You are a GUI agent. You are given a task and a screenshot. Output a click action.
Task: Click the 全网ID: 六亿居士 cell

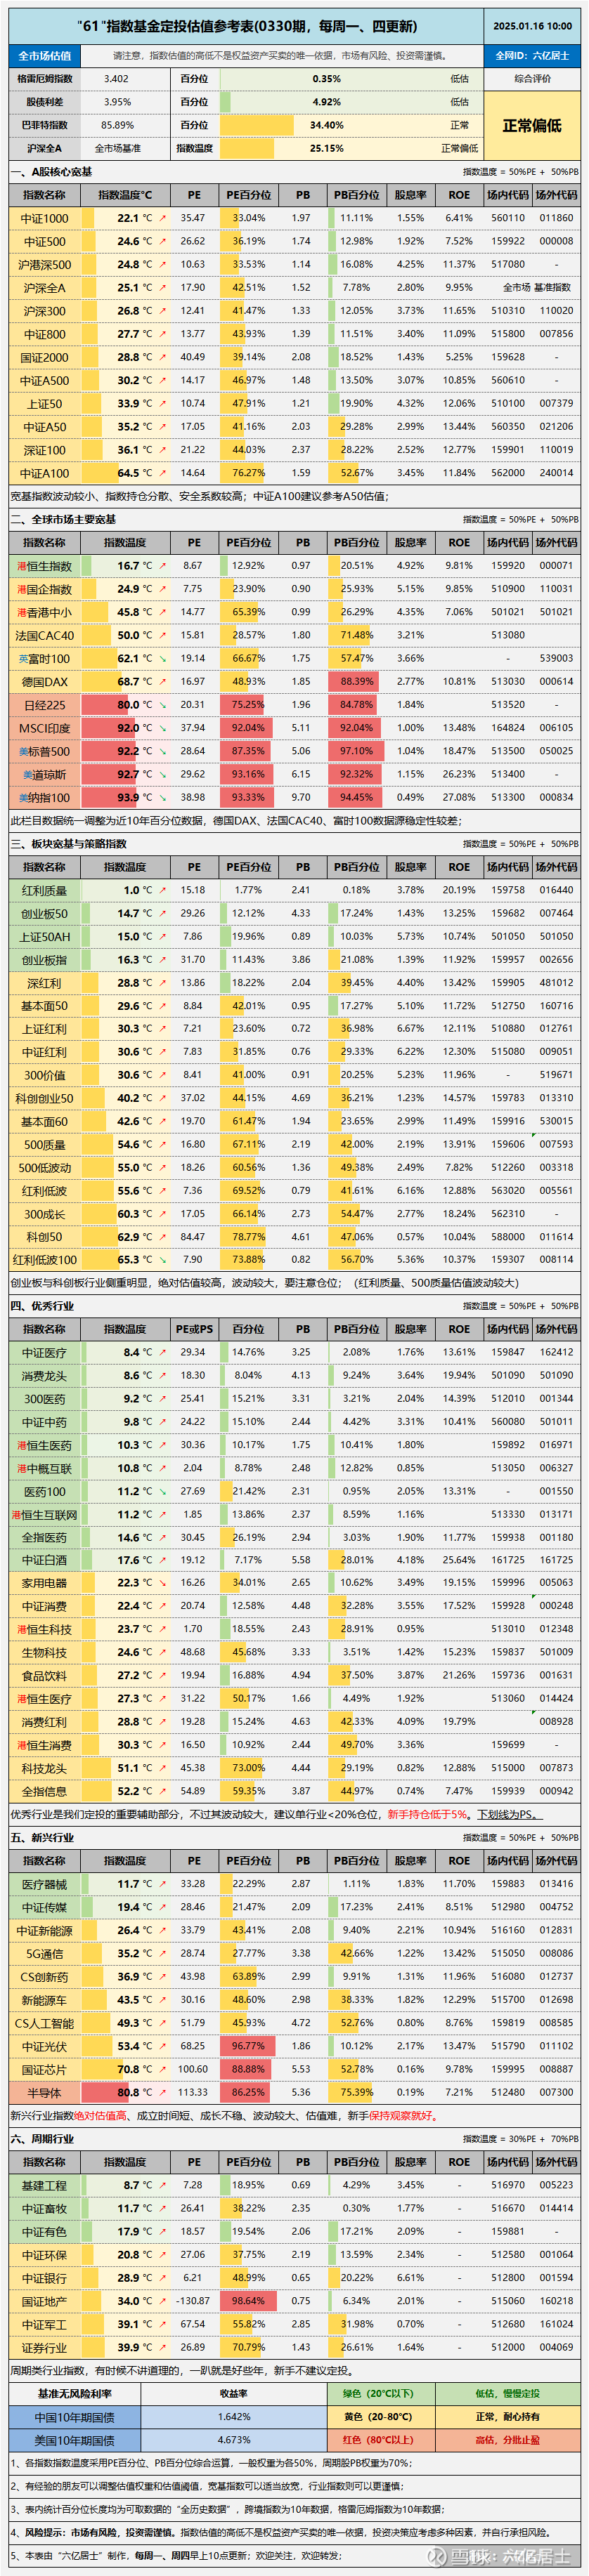(x=532, y=56)
